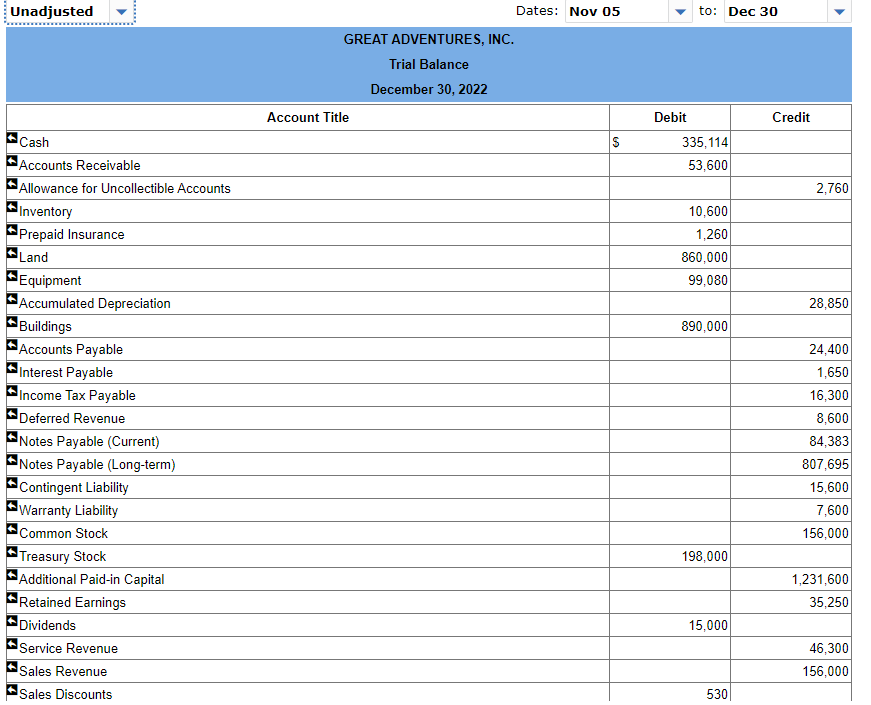Click the arrow icon beside Prepaid Insurance

point(10,230)
